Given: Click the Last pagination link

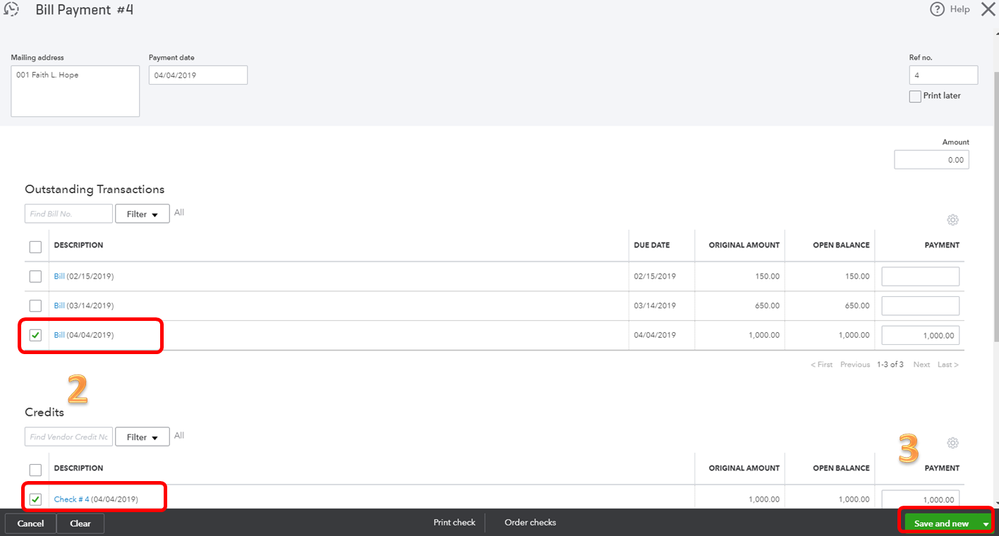Looking at the screenshot, I should [947, 365].
